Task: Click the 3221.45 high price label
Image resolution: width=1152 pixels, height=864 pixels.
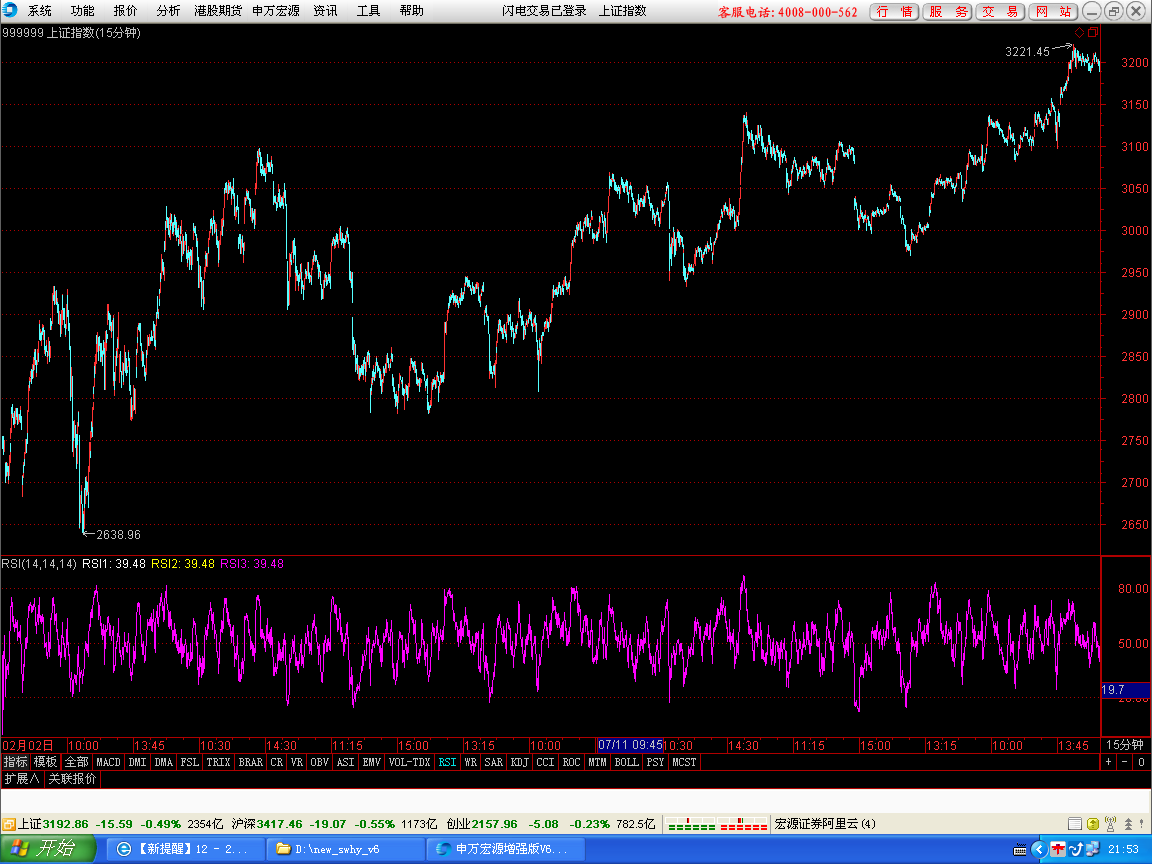Action: click(x=1027, y=51)
